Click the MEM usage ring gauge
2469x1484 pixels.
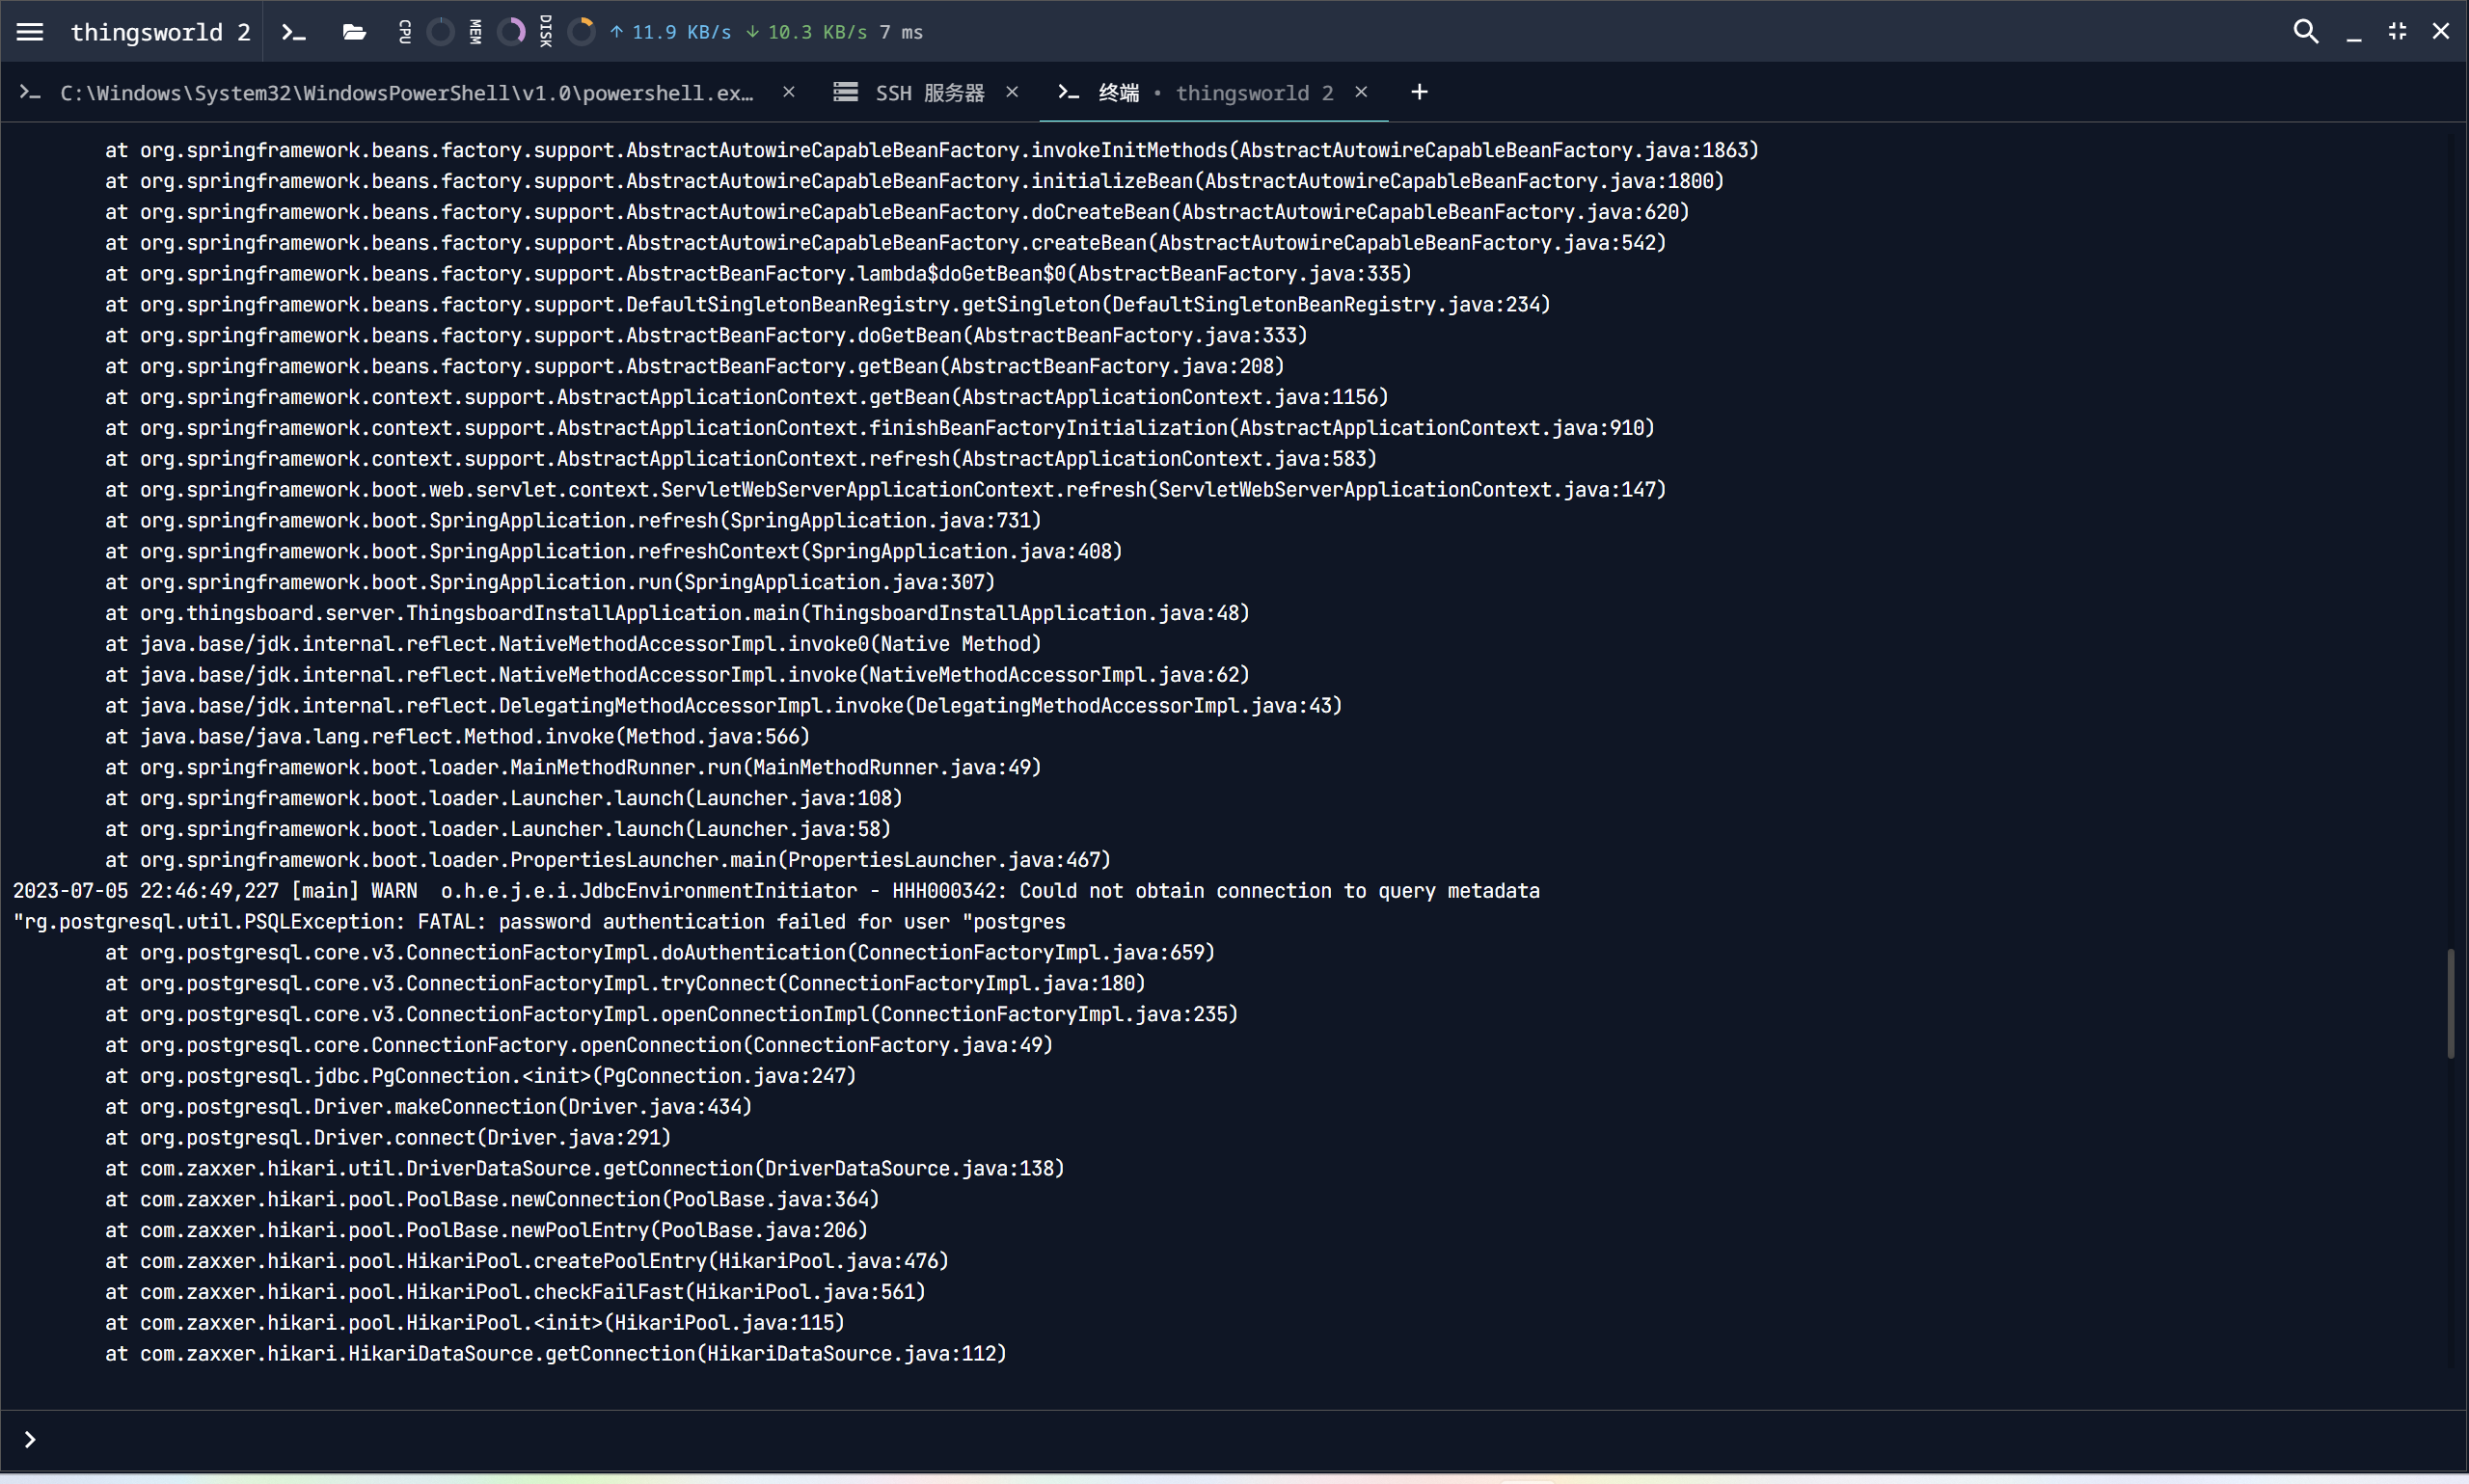[x=511, y=32]
